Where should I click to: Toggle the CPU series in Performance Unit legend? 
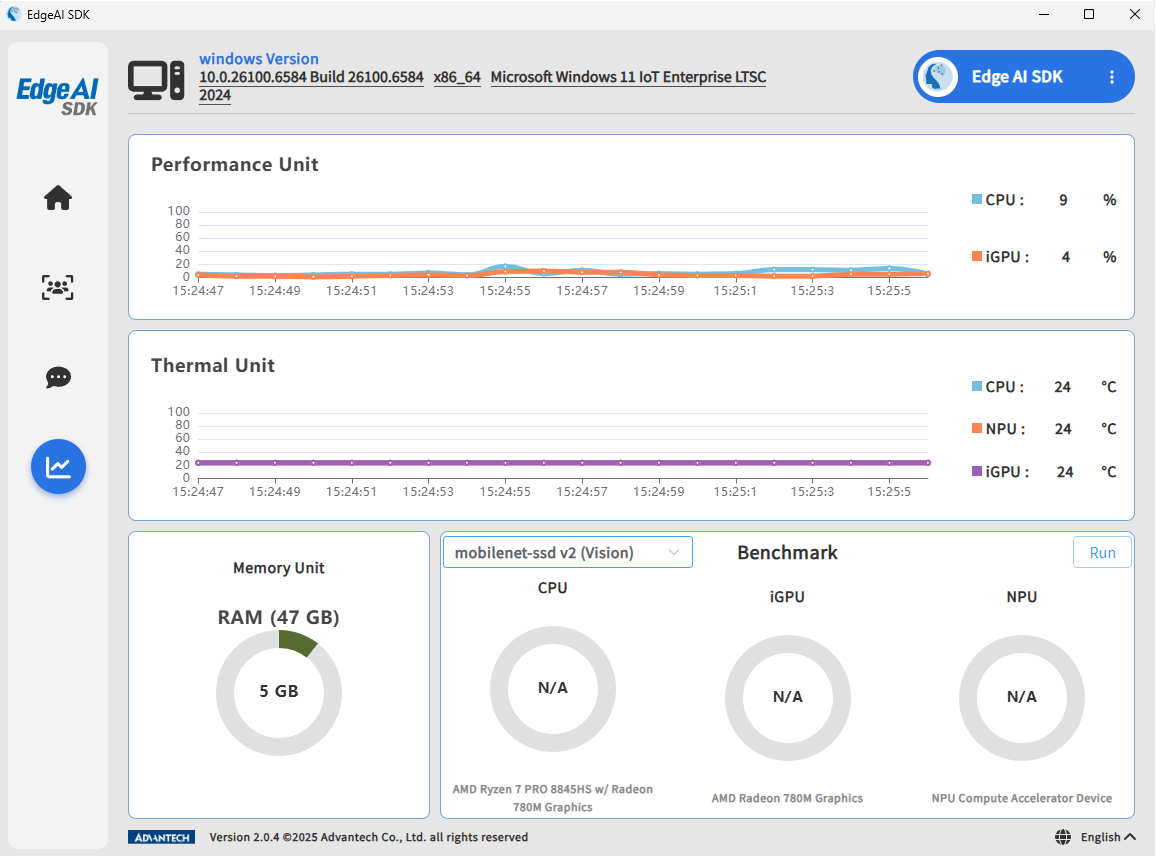tap(999, 199)
